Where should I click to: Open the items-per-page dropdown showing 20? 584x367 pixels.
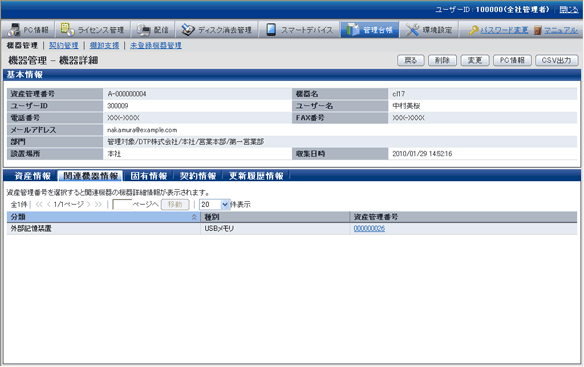pyautogui.click(x=215, y=204)
